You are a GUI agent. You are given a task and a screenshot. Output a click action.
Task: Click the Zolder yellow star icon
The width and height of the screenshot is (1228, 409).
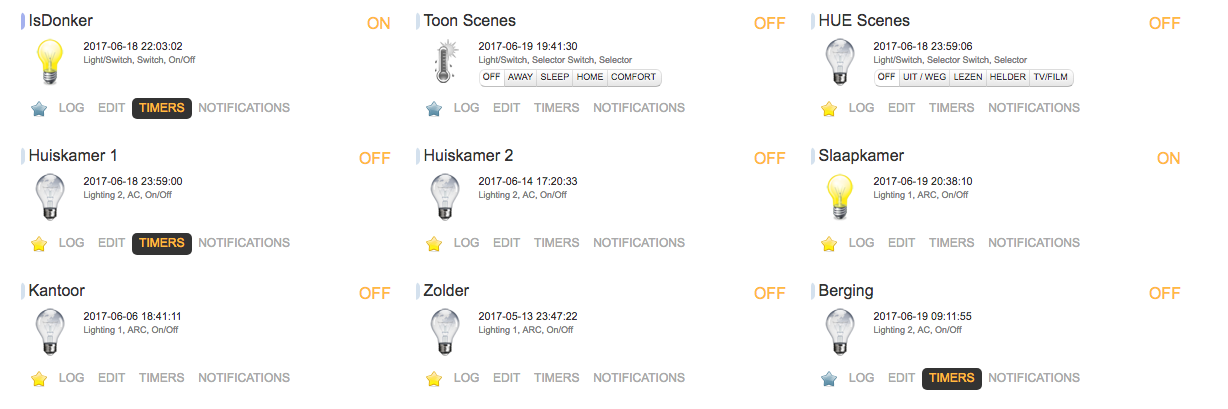[x=434, y=378]
